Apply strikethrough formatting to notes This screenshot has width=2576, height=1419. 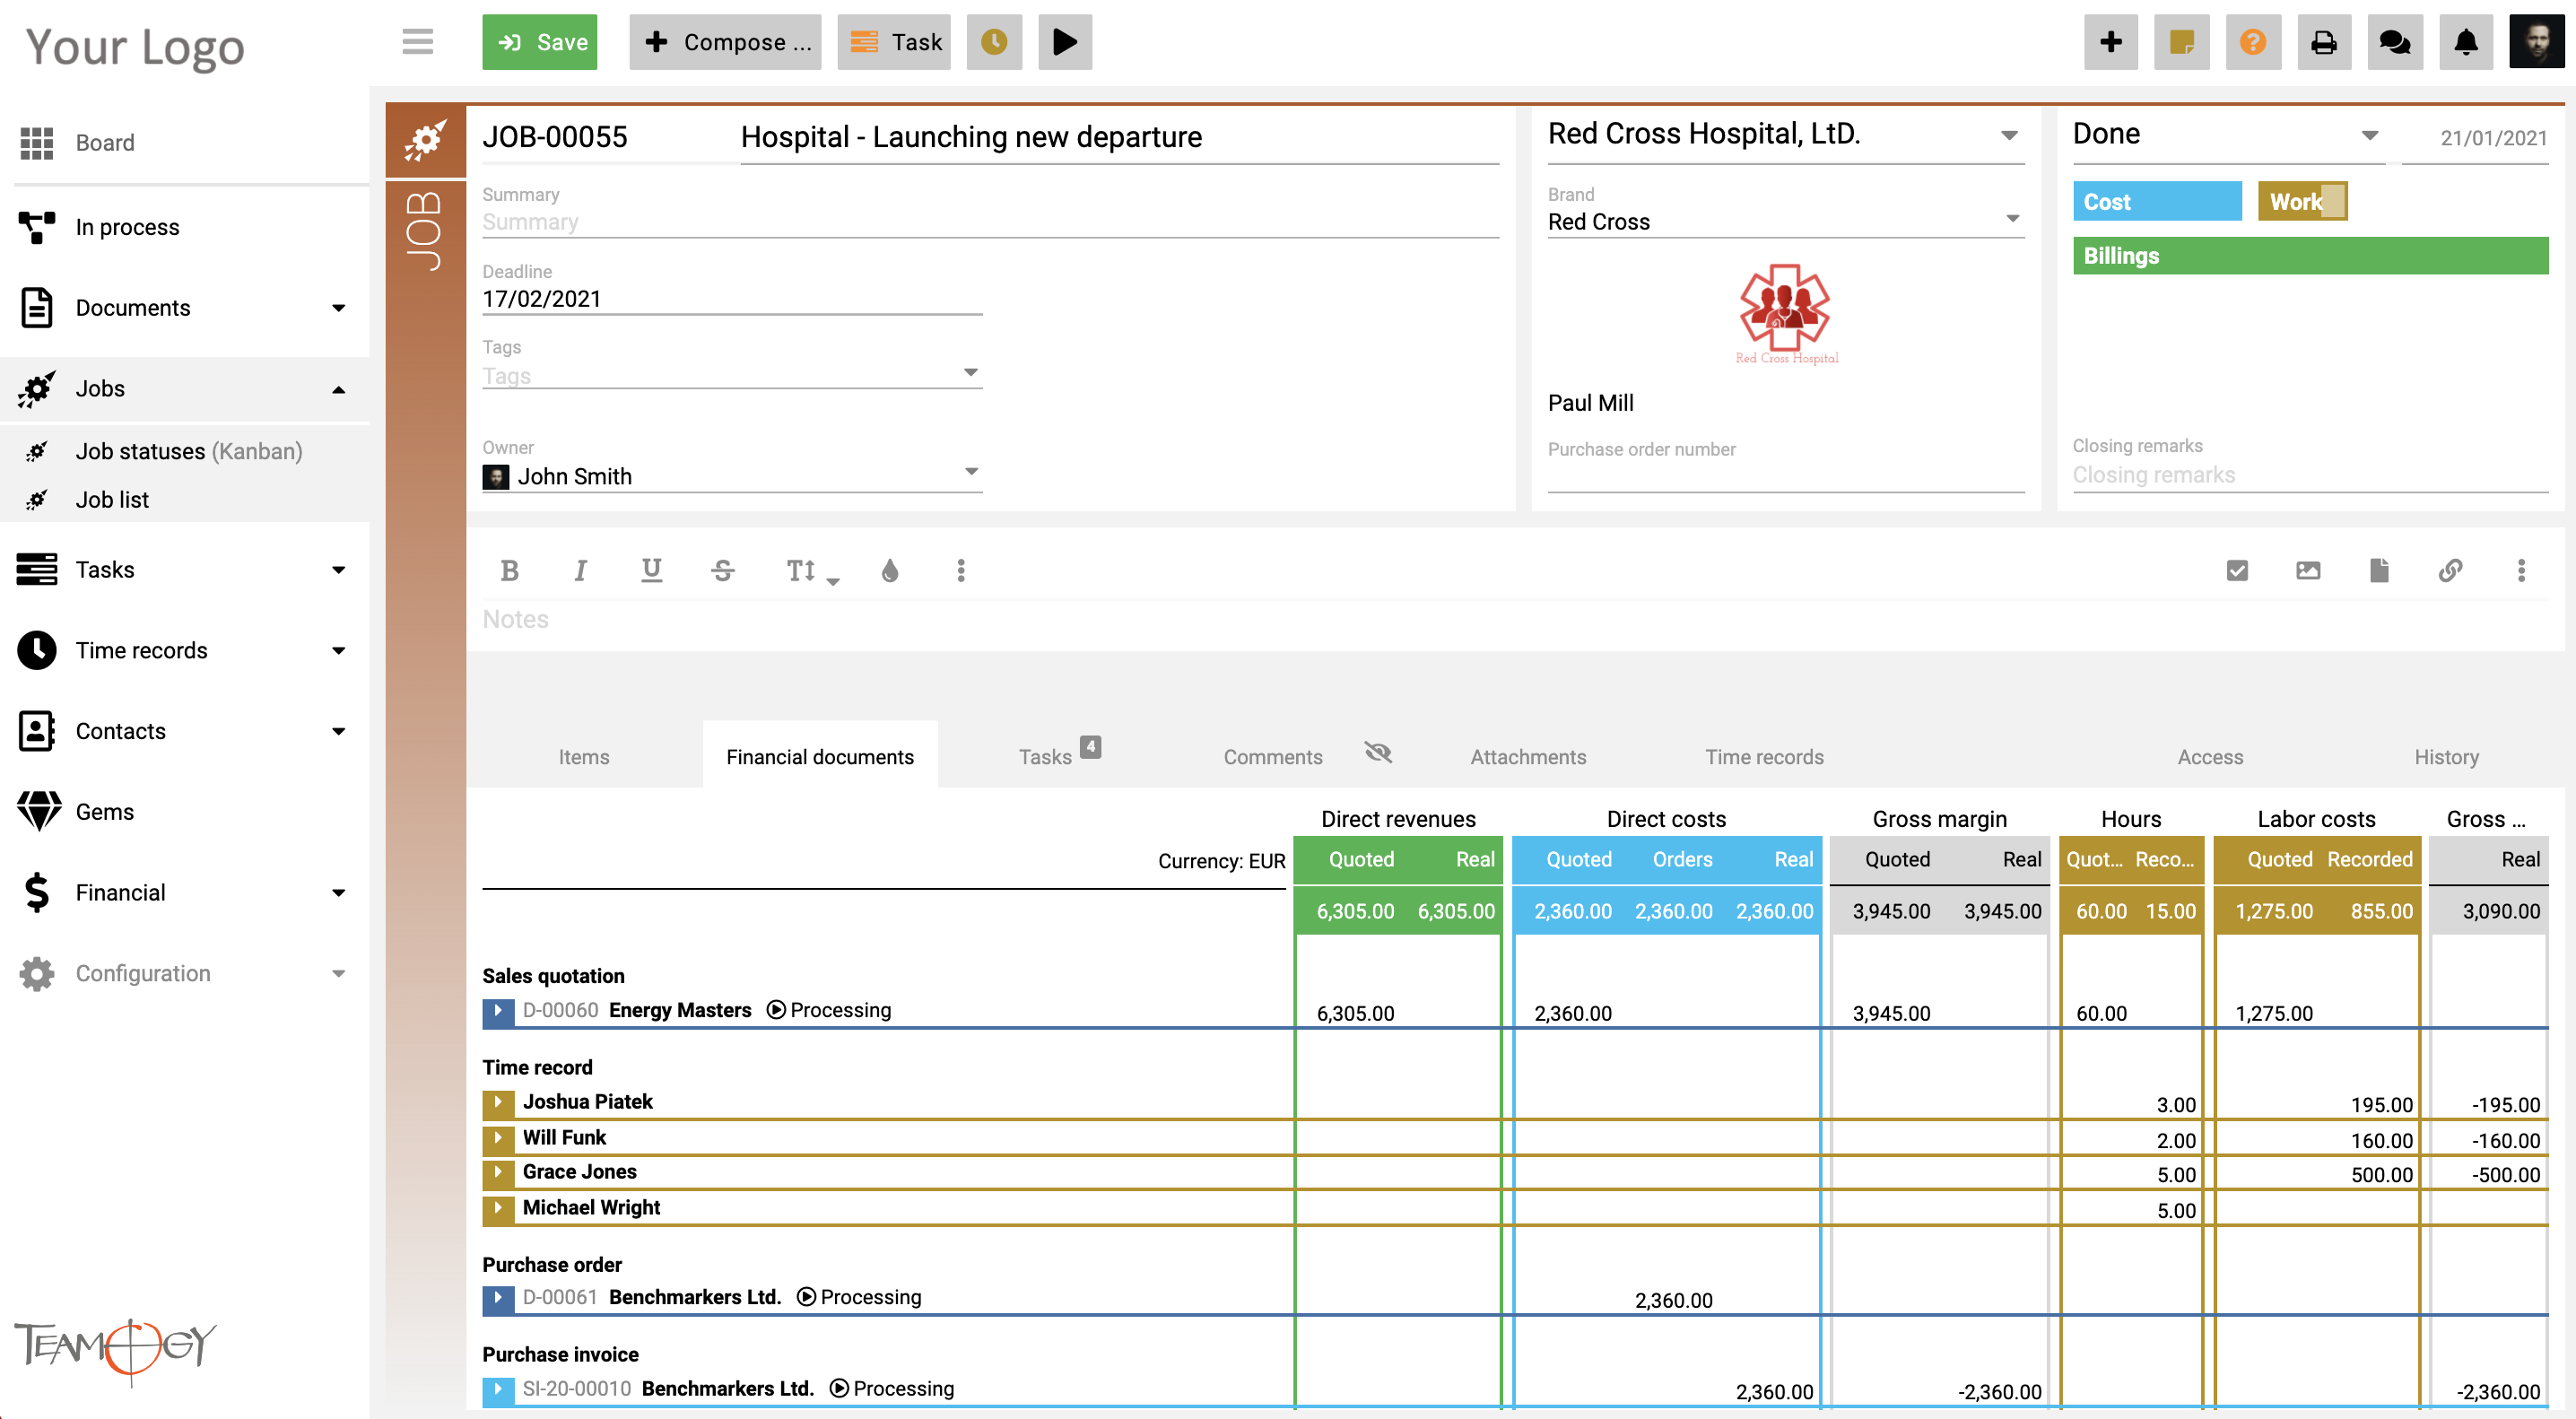click(723, 570)
